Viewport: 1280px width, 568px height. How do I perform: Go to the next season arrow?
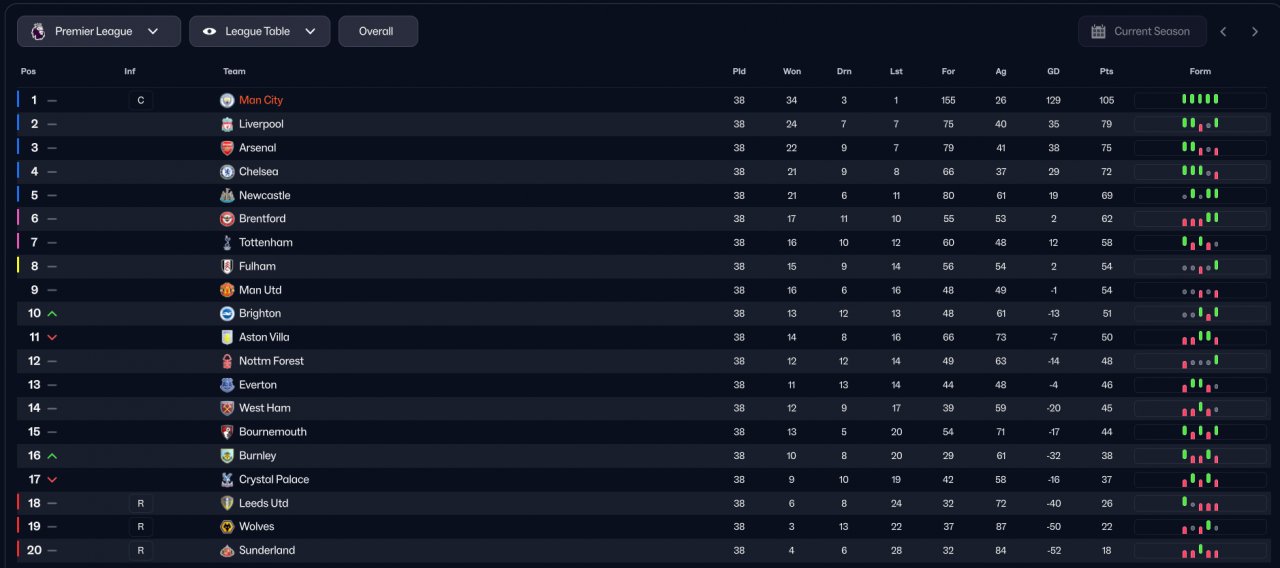1255,31
